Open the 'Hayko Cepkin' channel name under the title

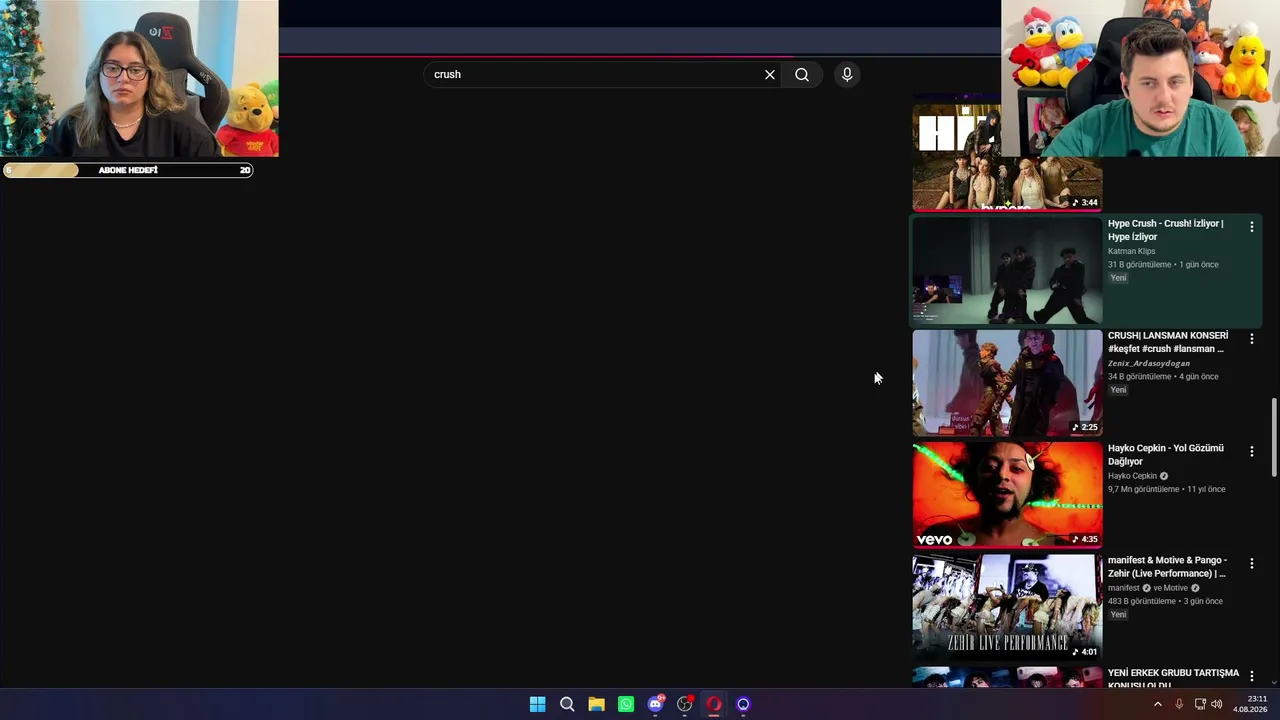(x=1132, y=476)
